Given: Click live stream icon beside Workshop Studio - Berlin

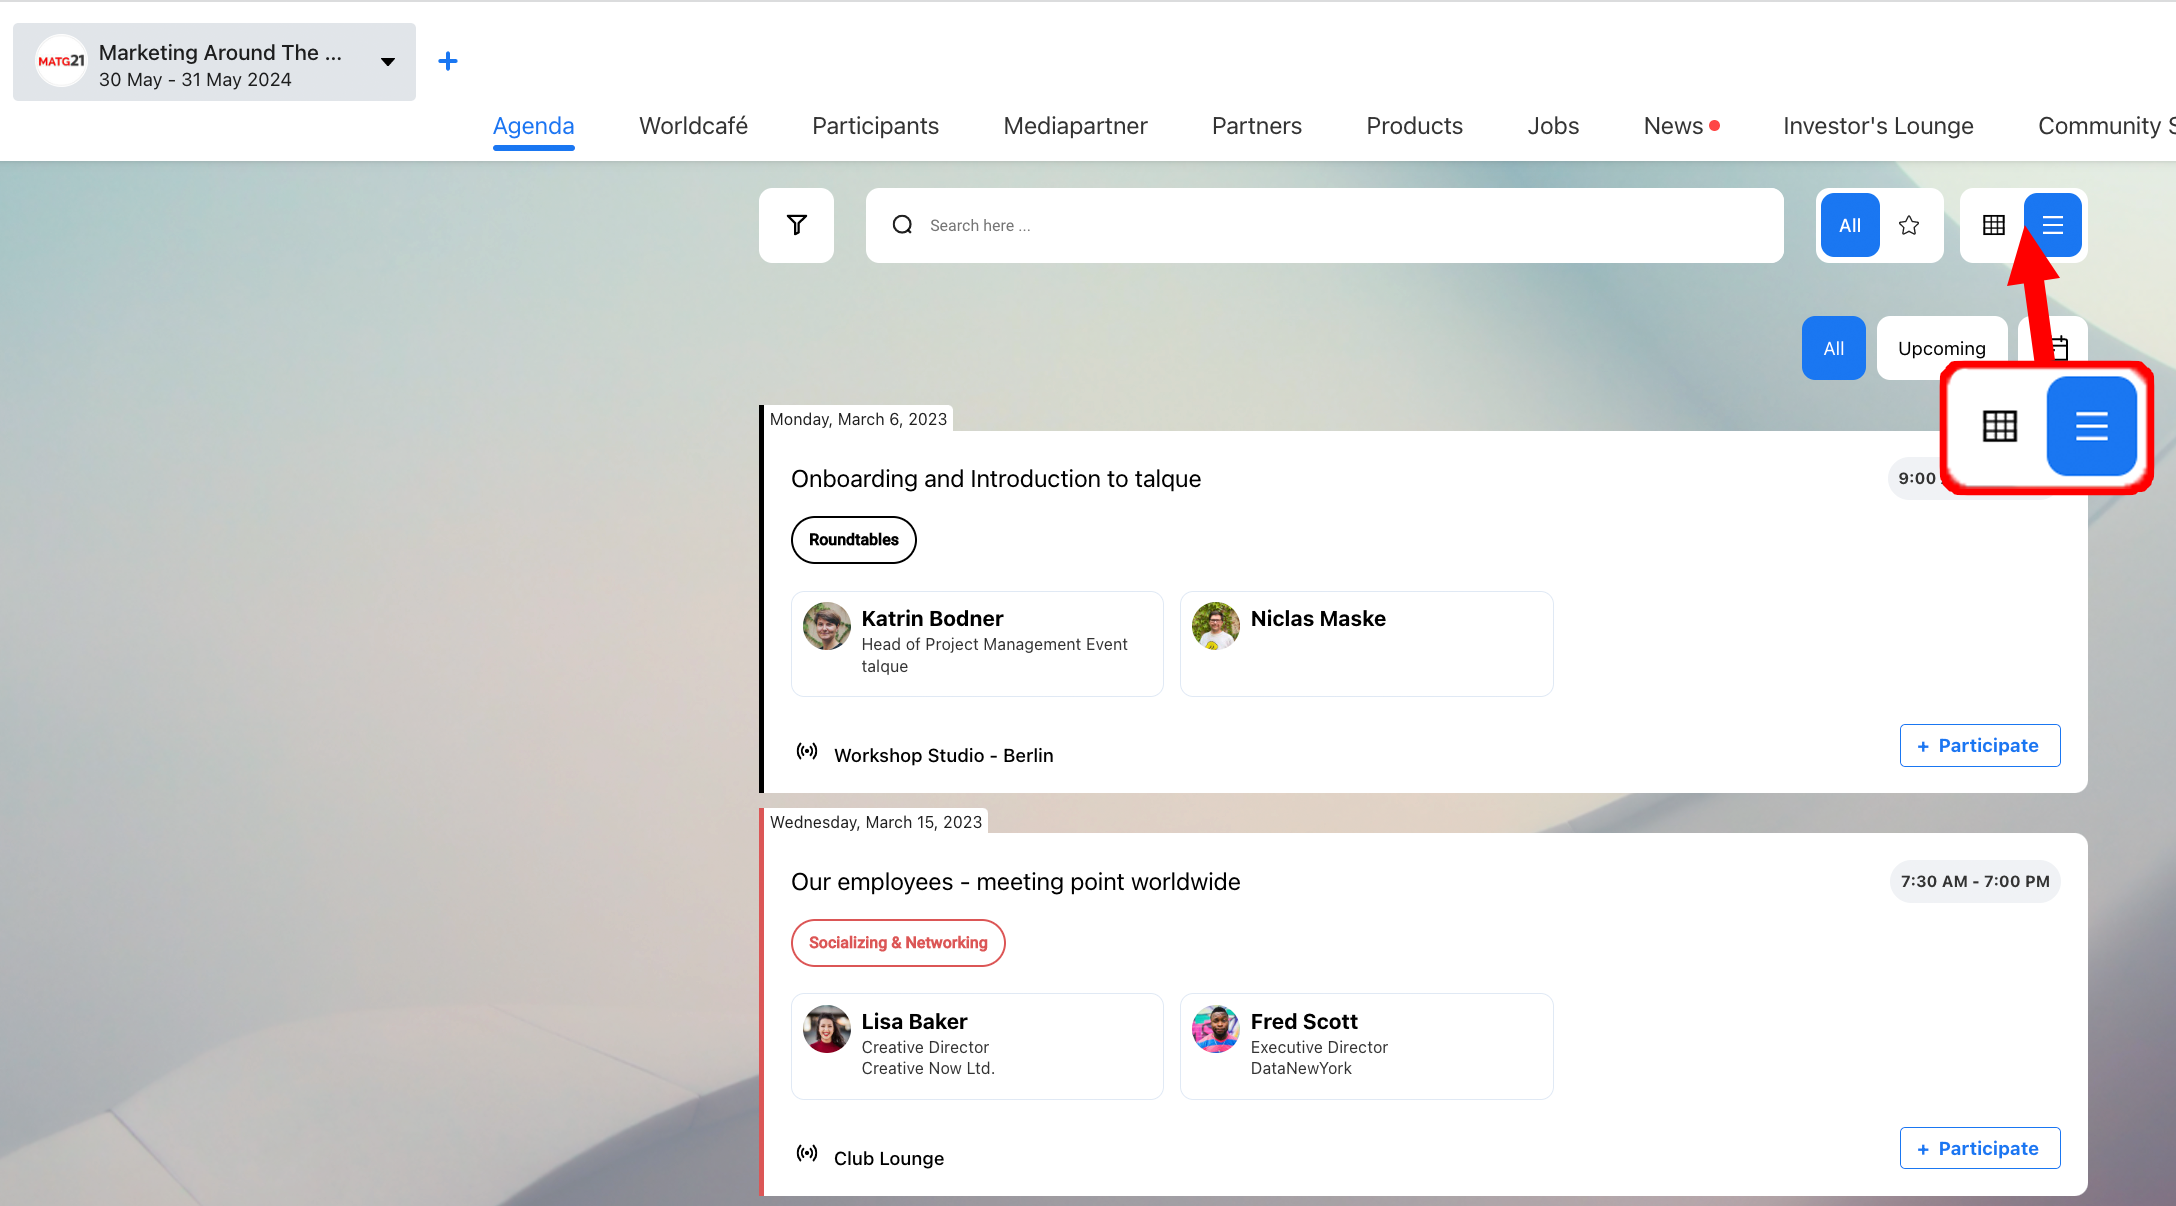Looking at the screenshot, I should click(x=807, y=751).
